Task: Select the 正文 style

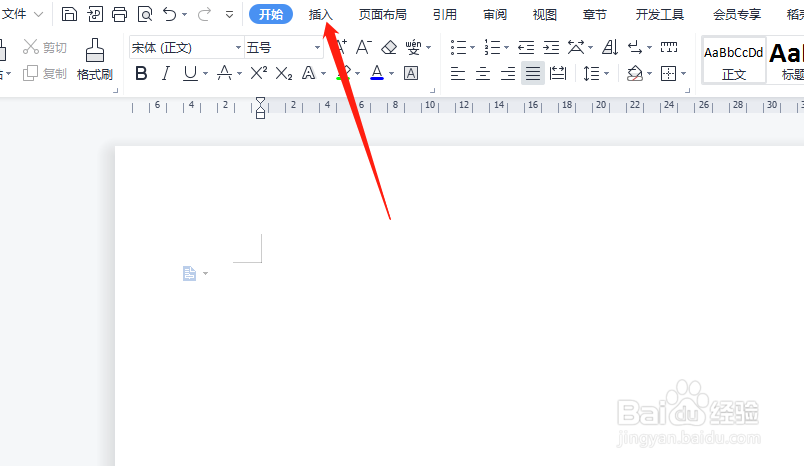Action: 734,60
